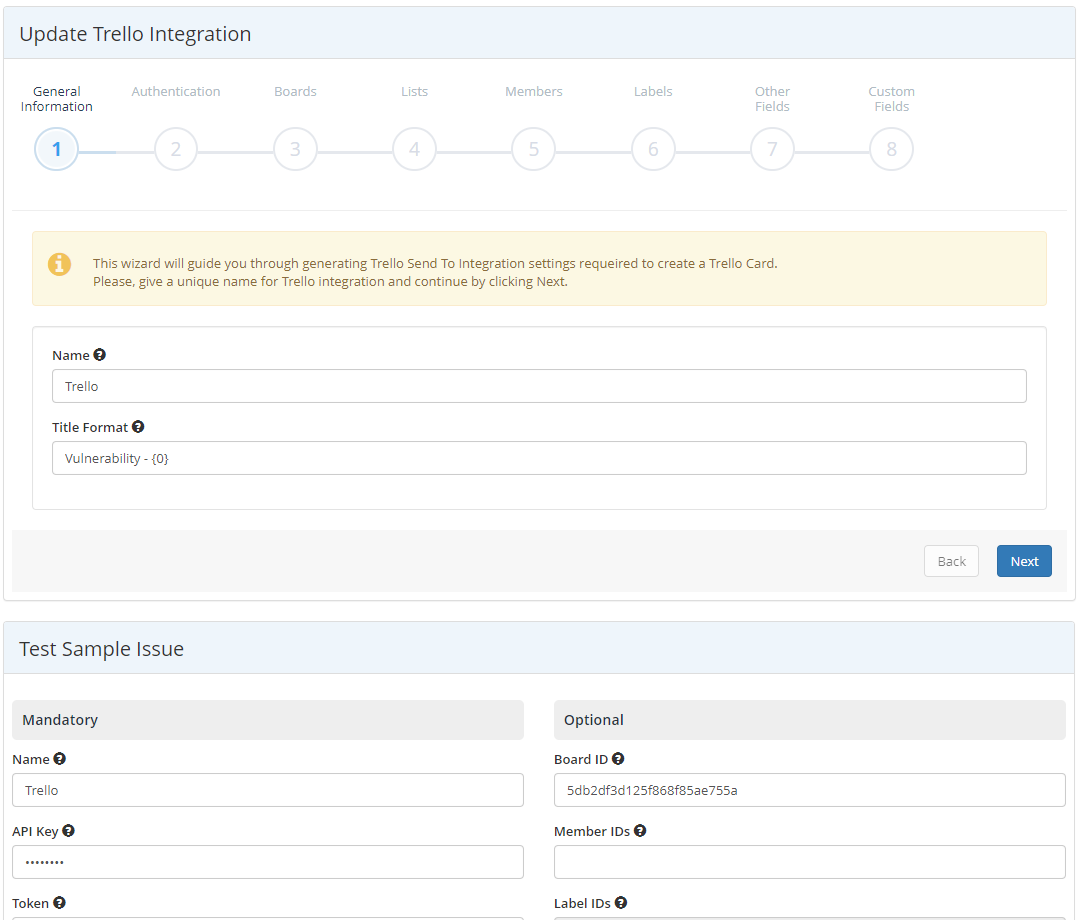
Task: Go to step 2 Authentication
Action: 176,150
